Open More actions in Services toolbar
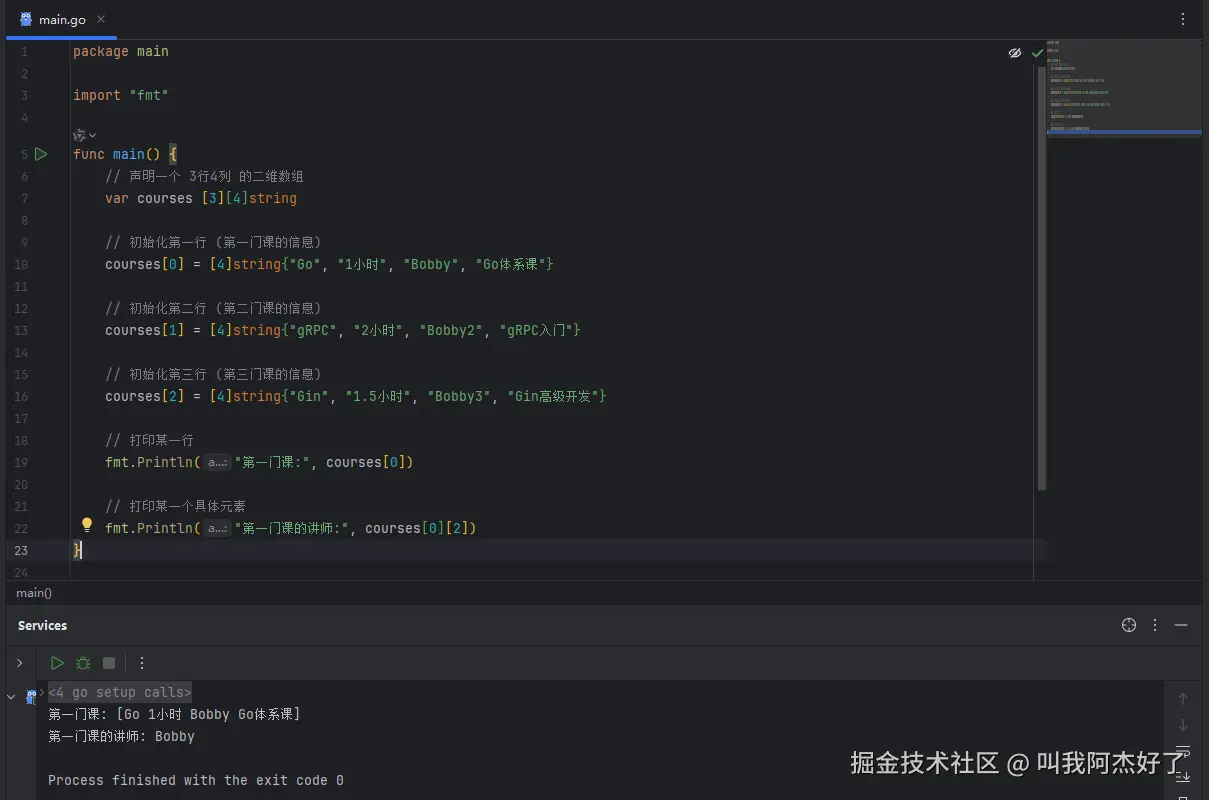The width and height of the screenshot is (1209, 800). point(142,663)
